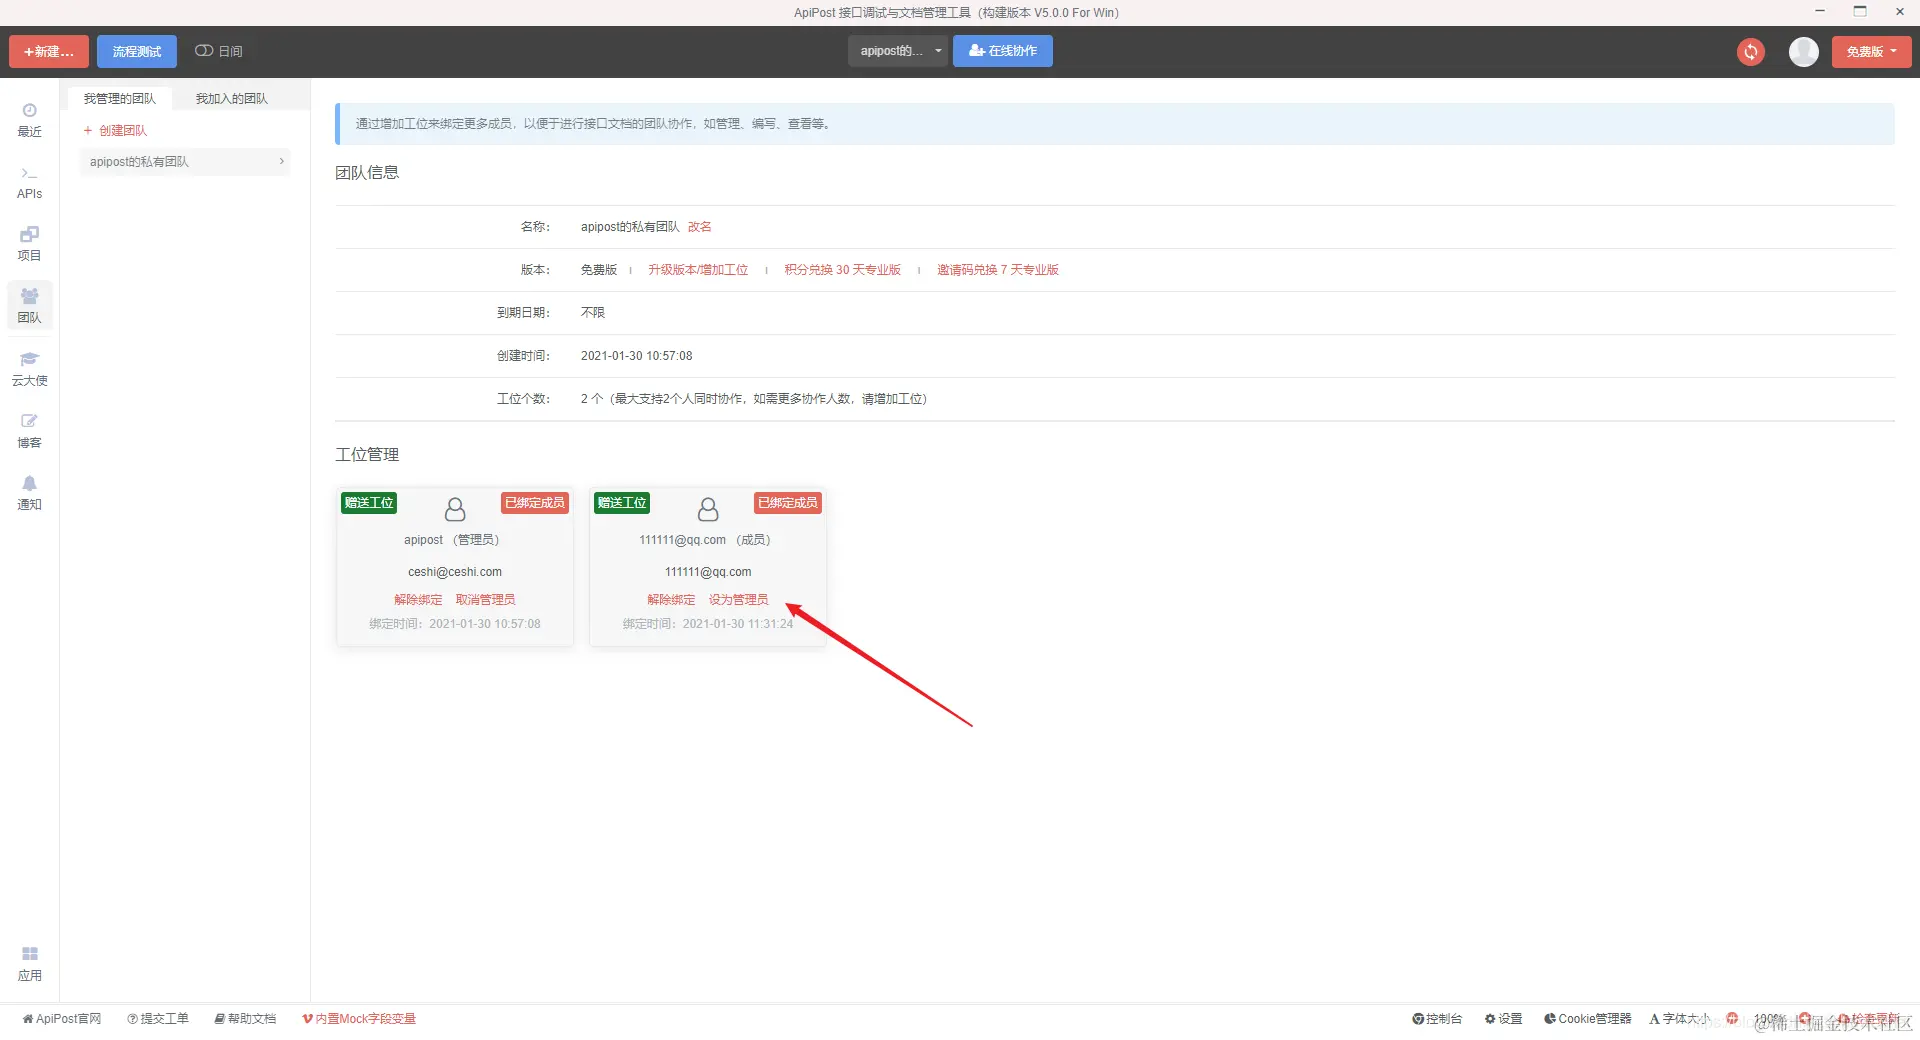Open 控制台 console in the status bar
Screen dimensions: 1920x1040
coord(1437,1019)
